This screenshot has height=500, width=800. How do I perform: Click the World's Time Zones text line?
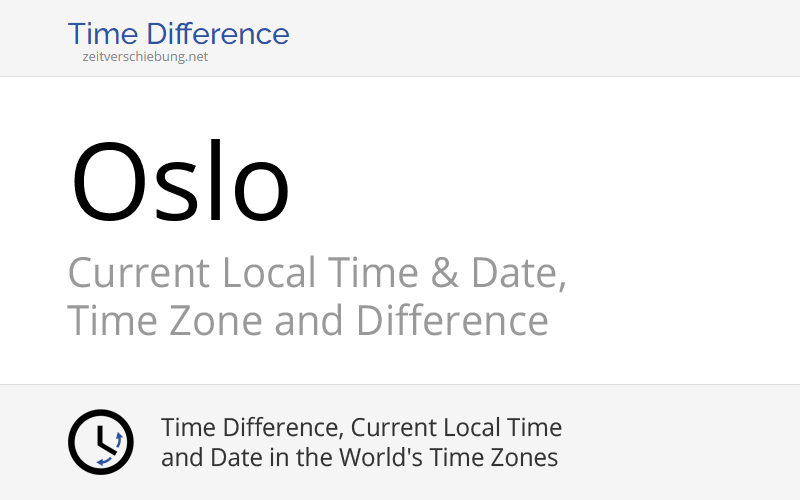pyautogui.click(x=359, y=457)
